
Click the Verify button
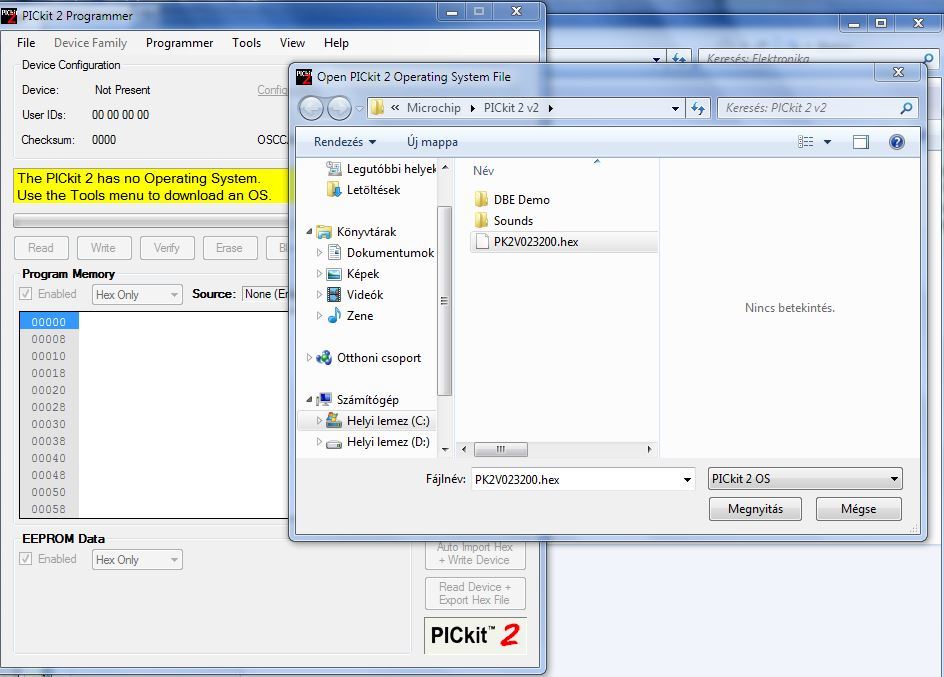pyautogui.click(x=167, y=248)
